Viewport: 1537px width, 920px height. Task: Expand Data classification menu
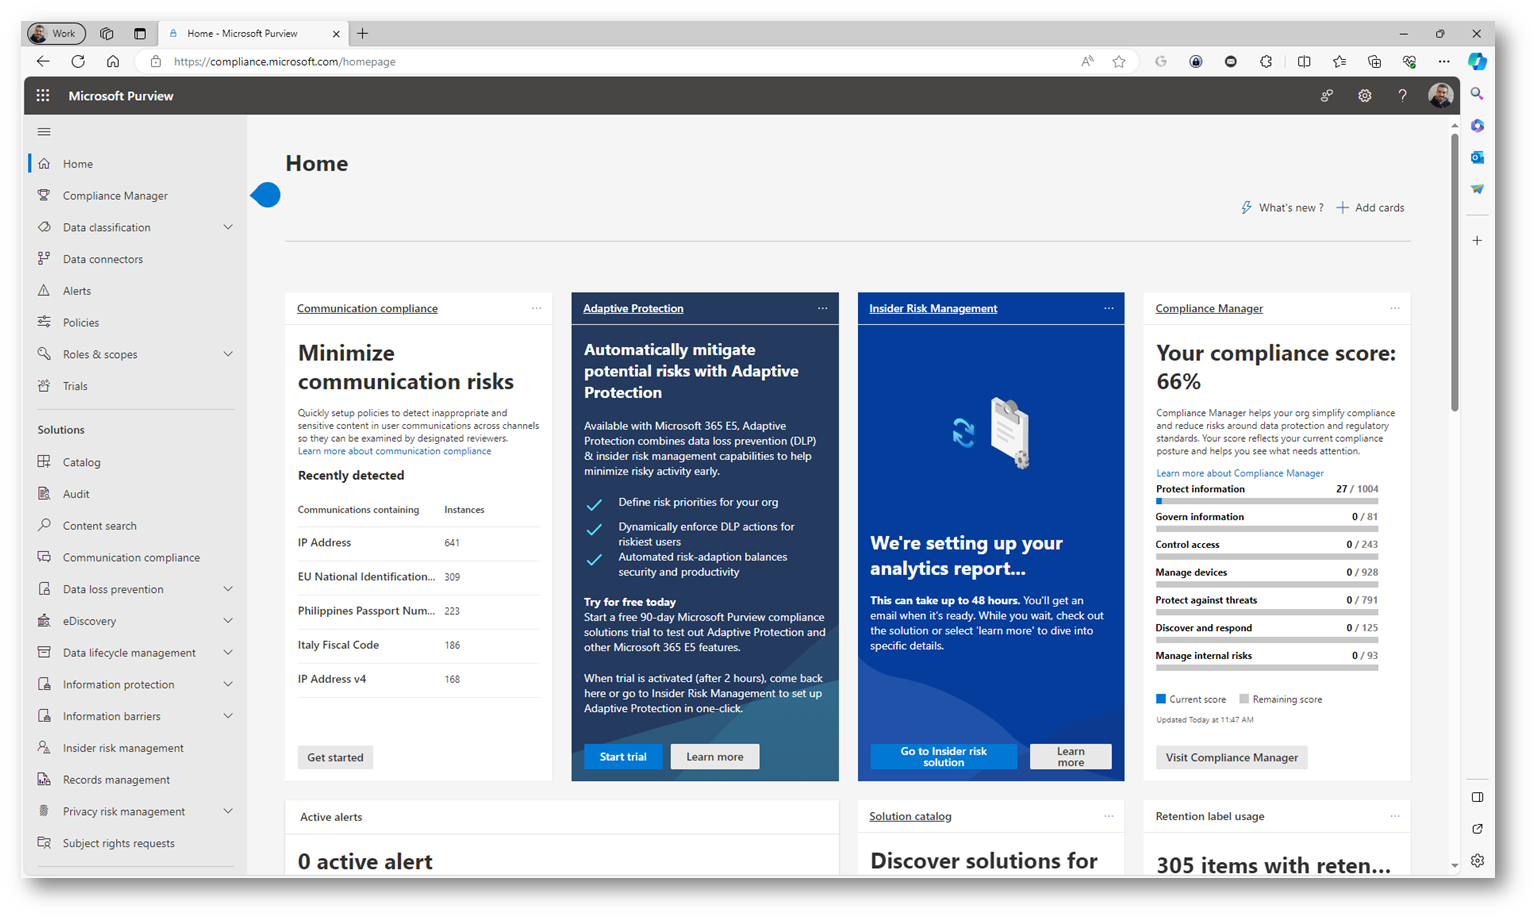(x=228, y=227)
